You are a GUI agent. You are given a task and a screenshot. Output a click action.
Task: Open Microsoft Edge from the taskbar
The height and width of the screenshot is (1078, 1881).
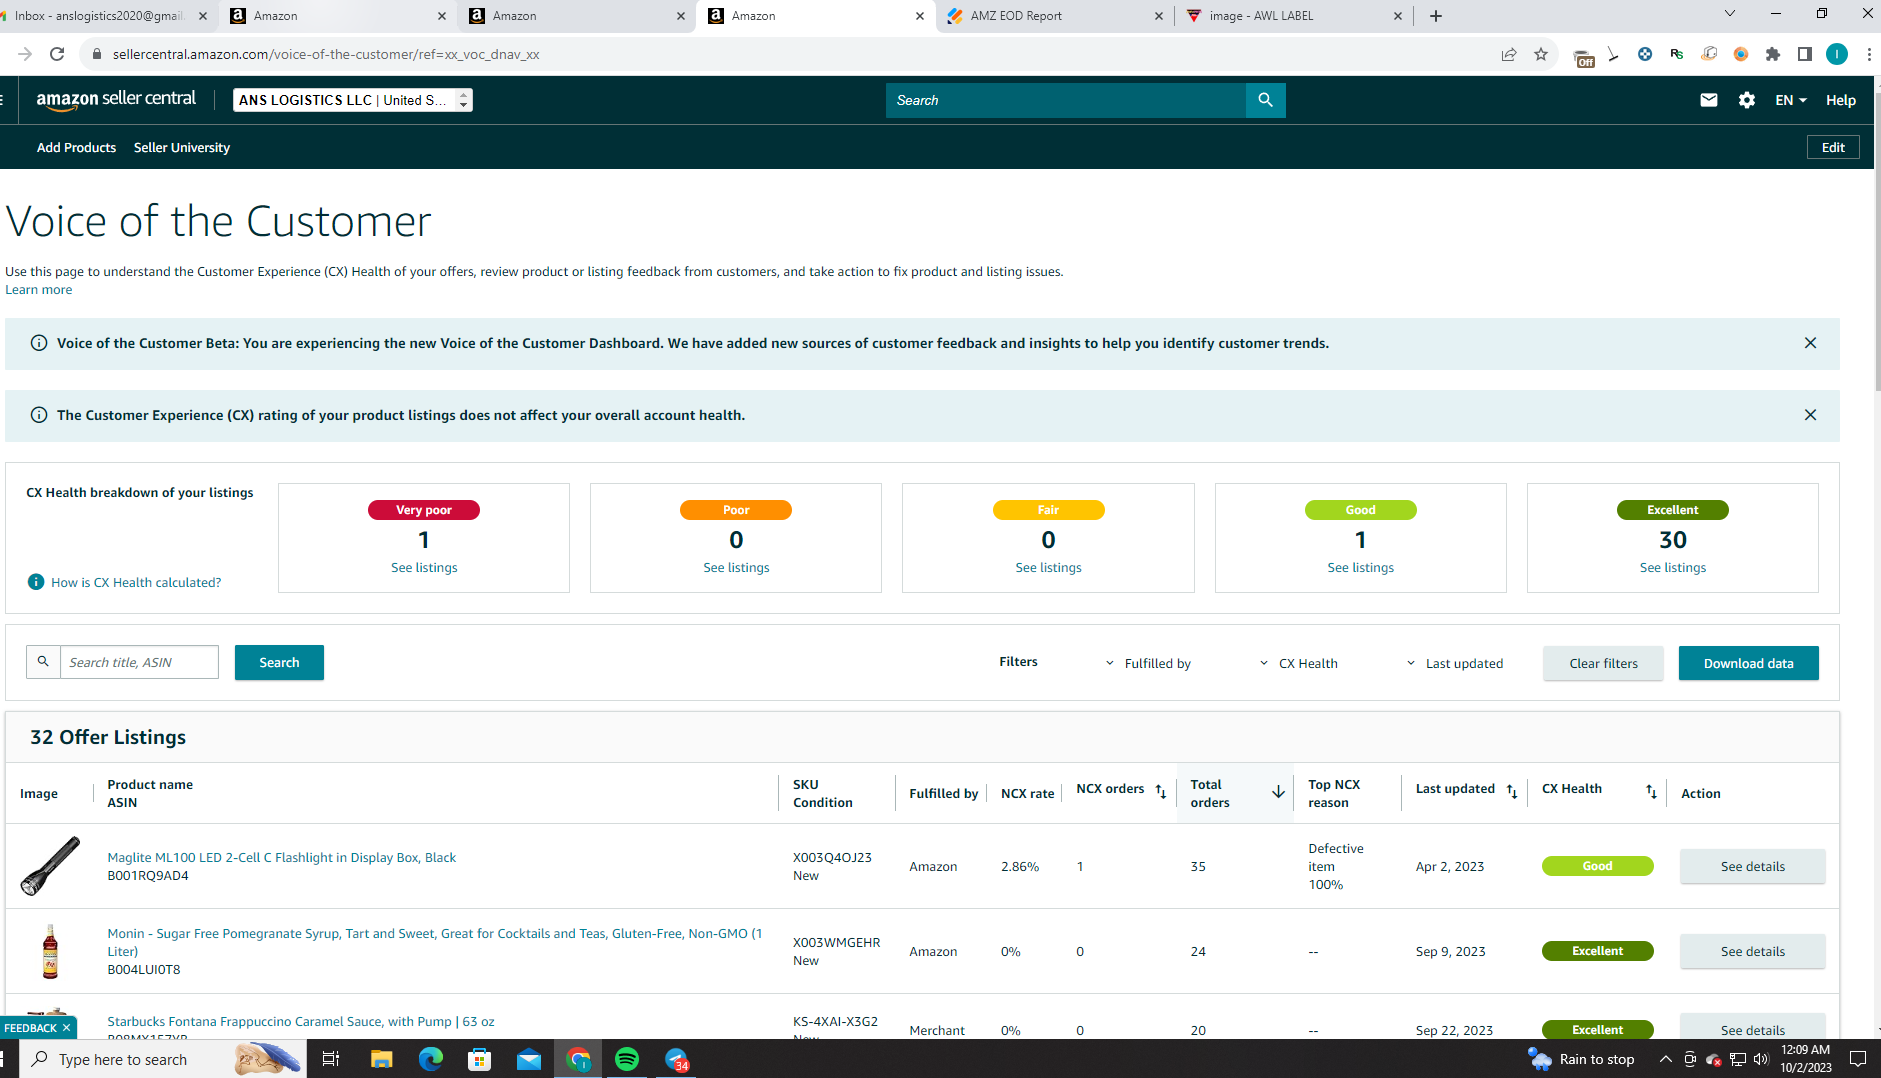(431, 1059)
